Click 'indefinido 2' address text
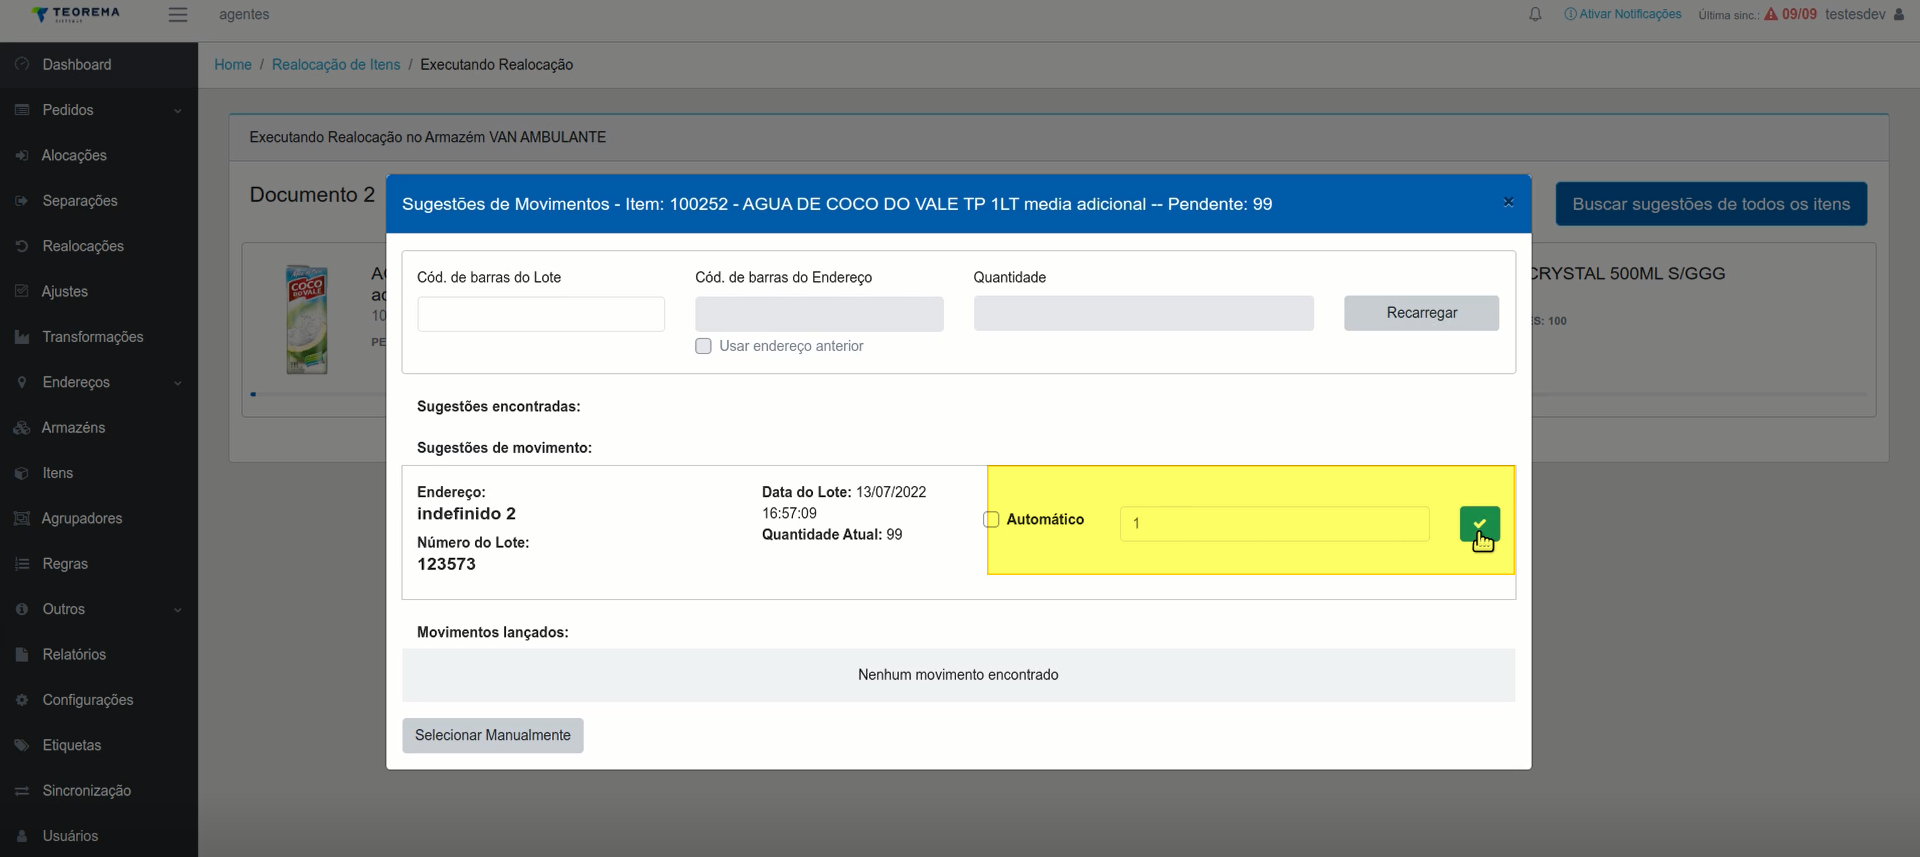This screenshot has height=857, width=1920. [x=466, y=513]
